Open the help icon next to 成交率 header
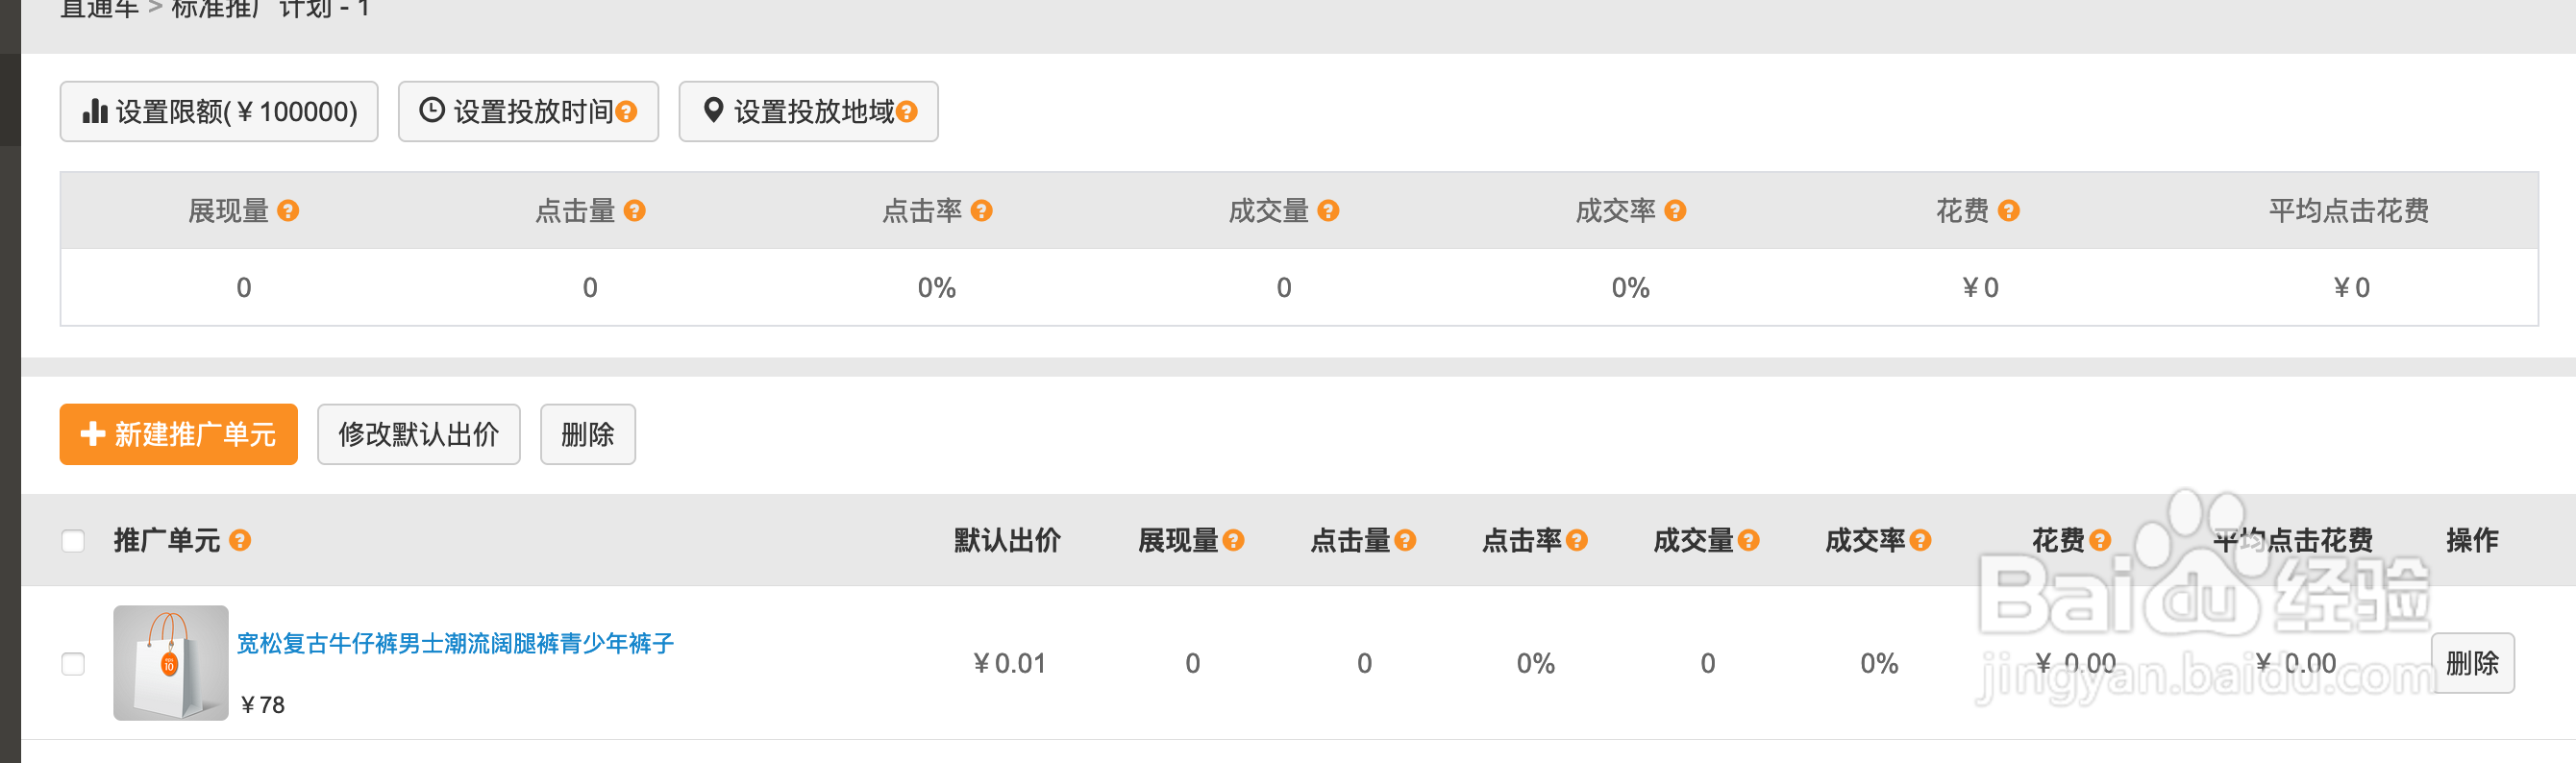Screen dimensions: 2576x763 click(1677, 211)
